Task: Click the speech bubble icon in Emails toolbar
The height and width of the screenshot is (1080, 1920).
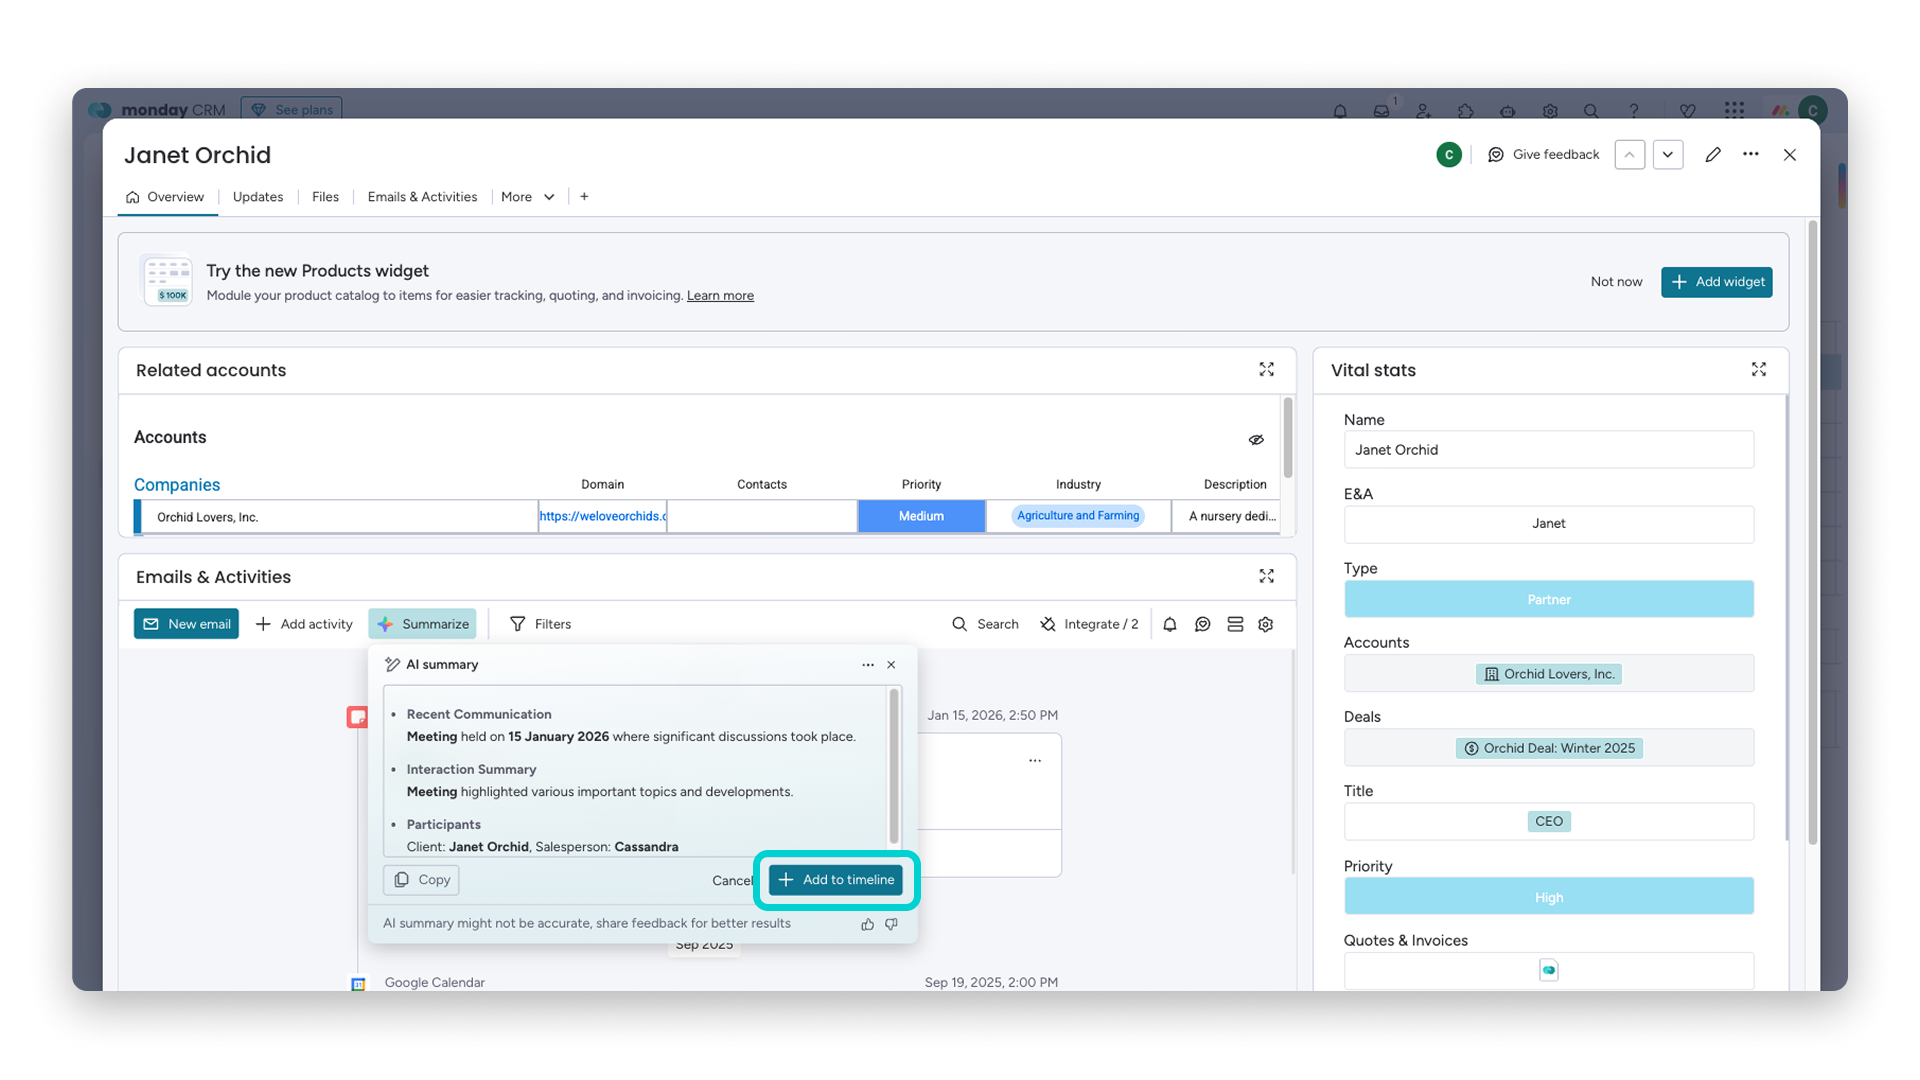Action: click(1203, 624)
